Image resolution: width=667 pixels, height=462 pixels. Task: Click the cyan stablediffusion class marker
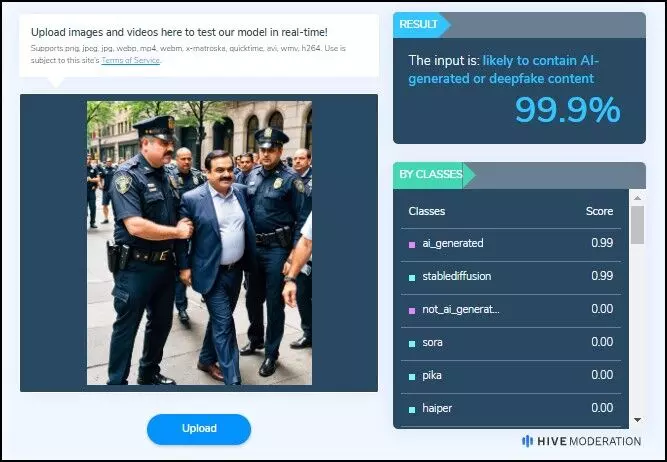pos(412,278)
